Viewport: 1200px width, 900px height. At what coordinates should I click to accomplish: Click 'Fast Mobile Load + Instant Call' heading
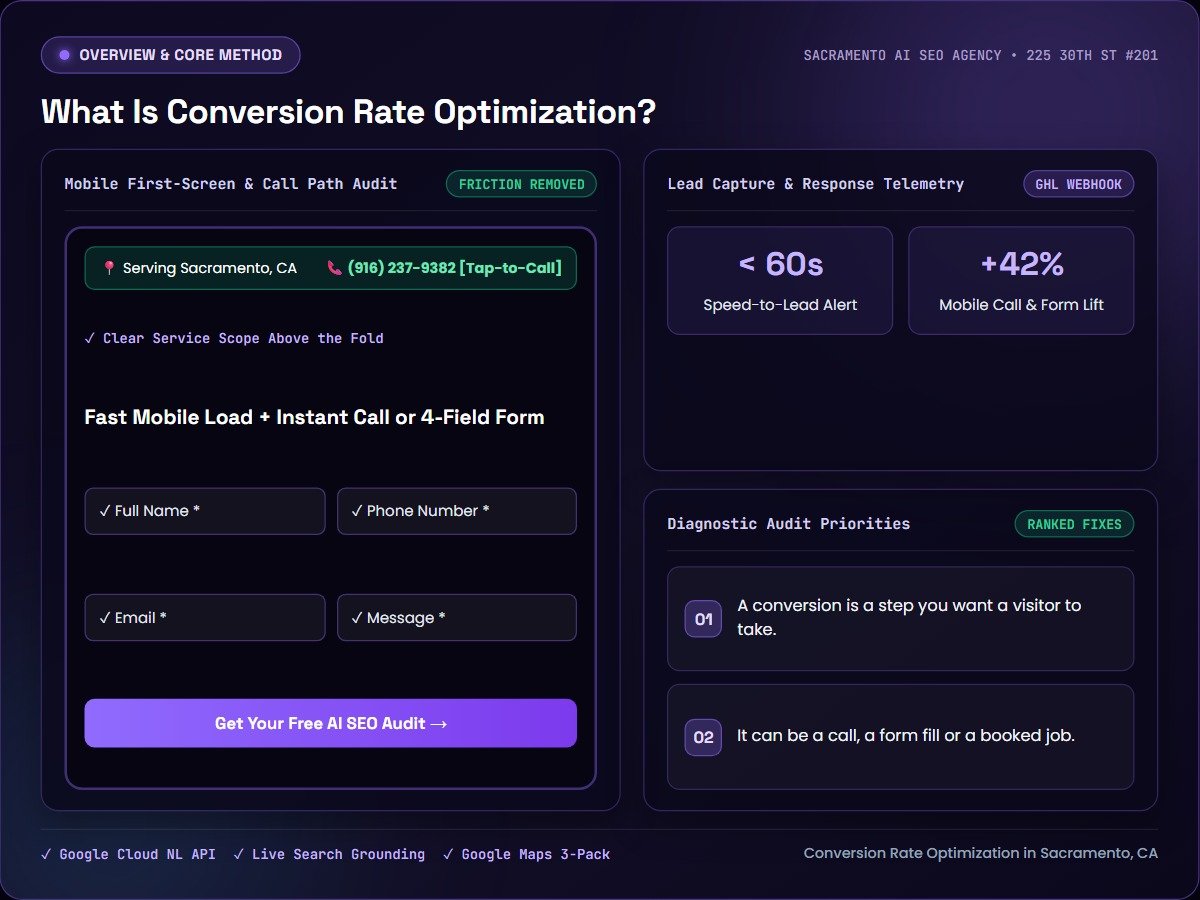[x=314, y=417]
